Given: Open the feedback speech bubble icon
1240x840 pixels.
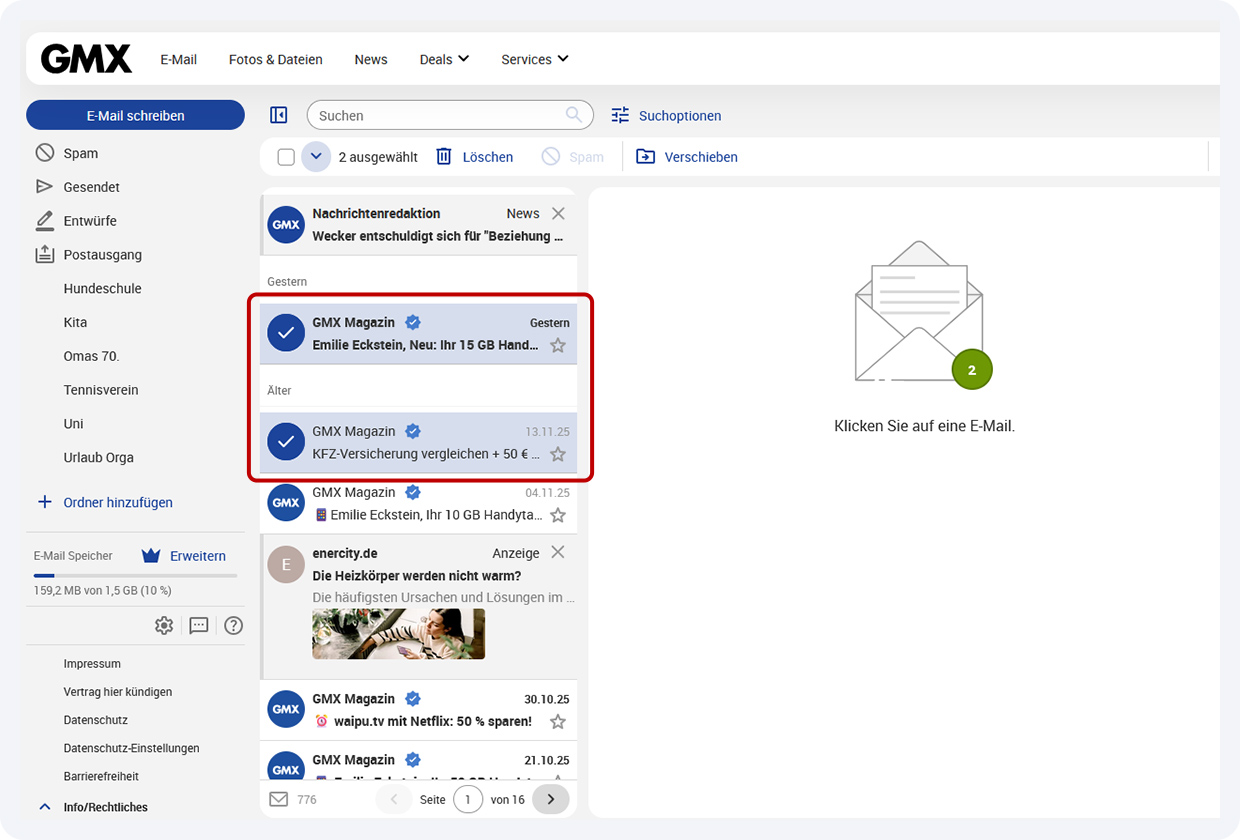Looking at the screenshot, I should tap(198, 625).
